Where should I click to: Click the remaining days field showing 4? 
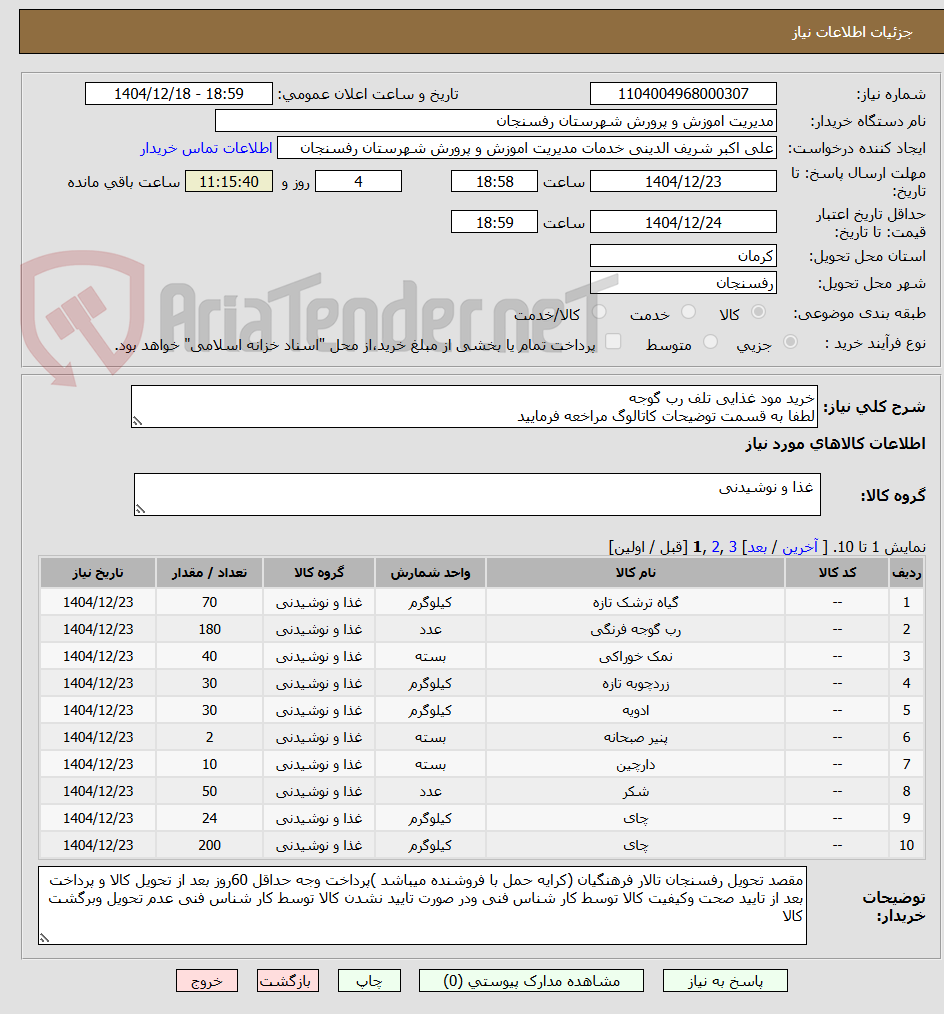[358, 181]
